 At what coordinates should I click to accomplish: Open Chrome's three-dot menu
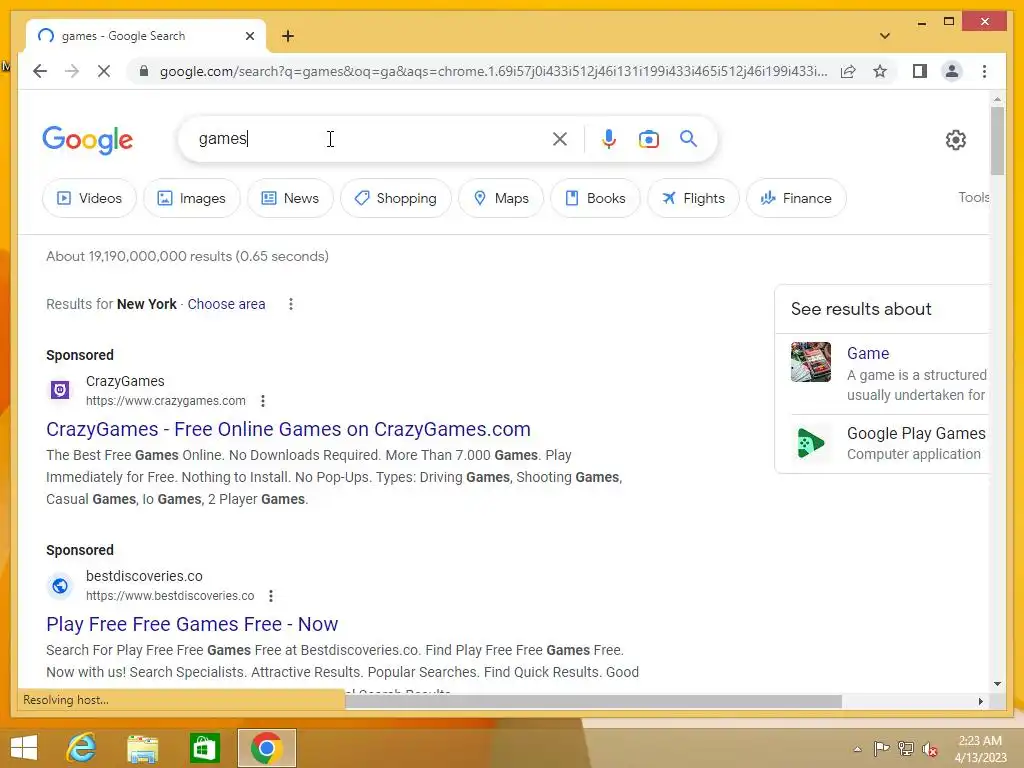984,71
